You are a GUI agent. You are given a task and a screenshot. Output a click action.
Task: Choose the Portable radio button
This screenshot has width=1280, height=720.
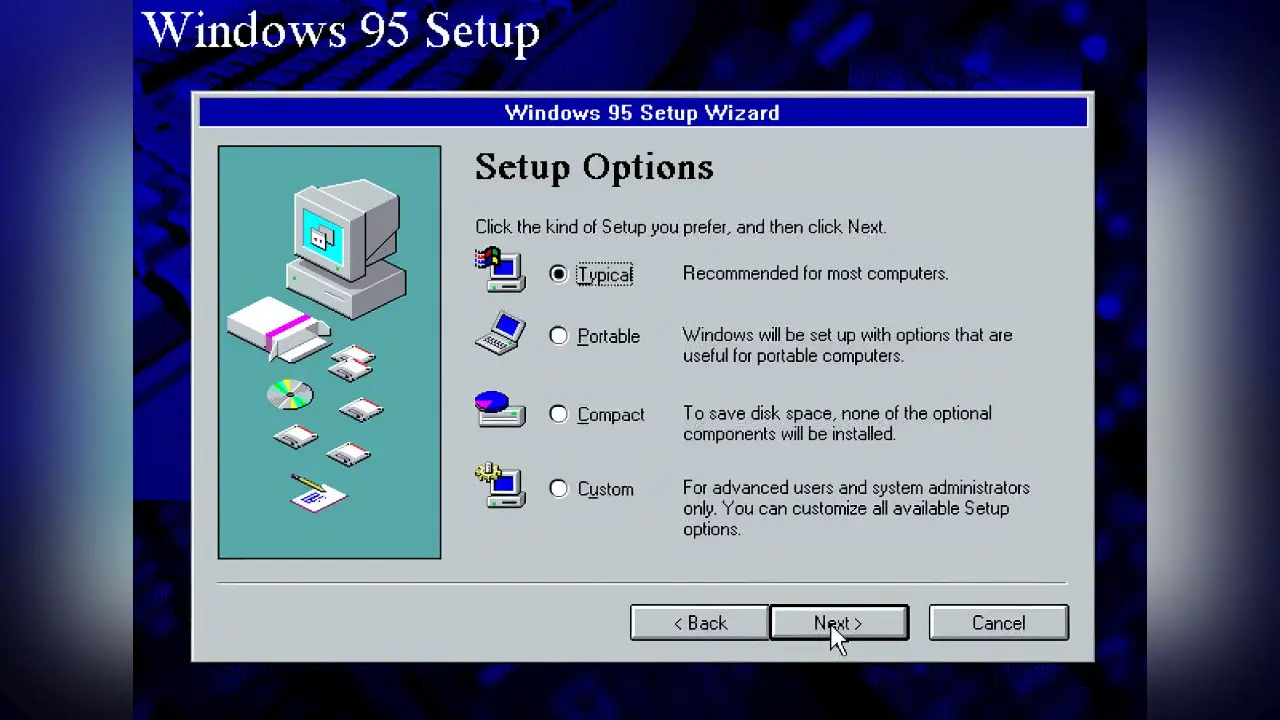tap(559, 336)
